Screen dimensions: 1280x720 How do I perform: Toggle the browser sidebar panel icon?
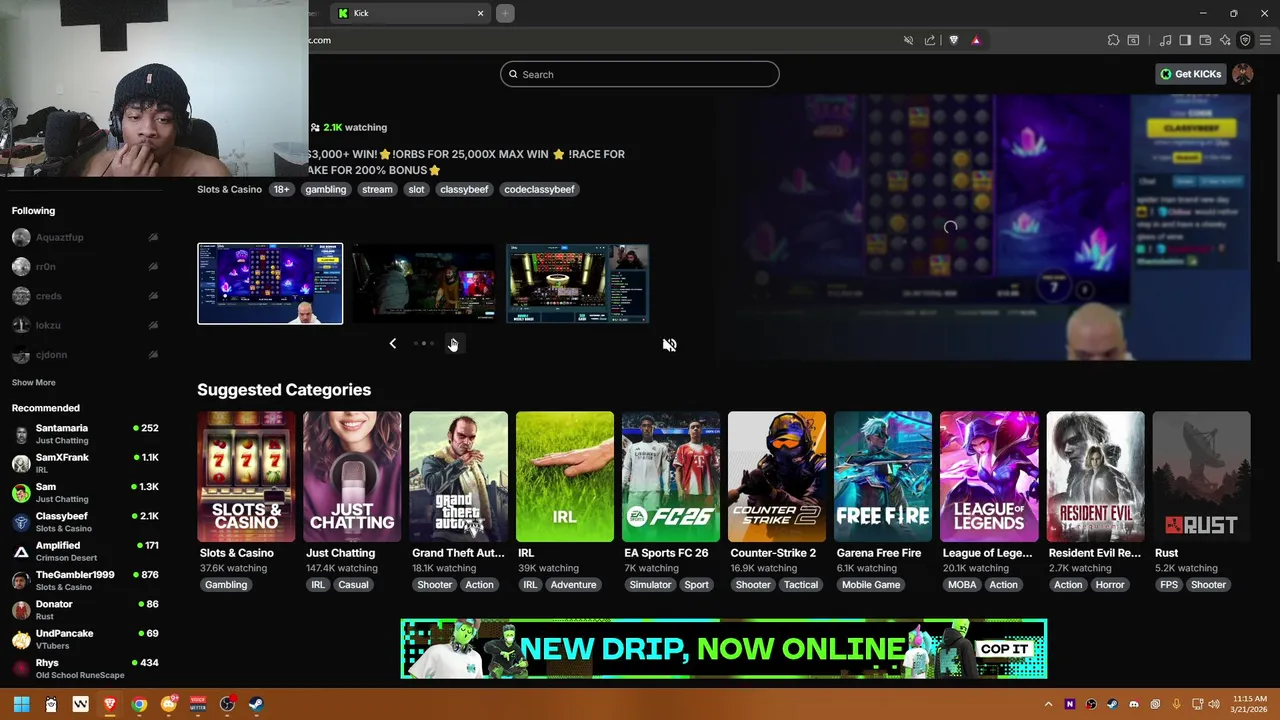[1185, 40]
